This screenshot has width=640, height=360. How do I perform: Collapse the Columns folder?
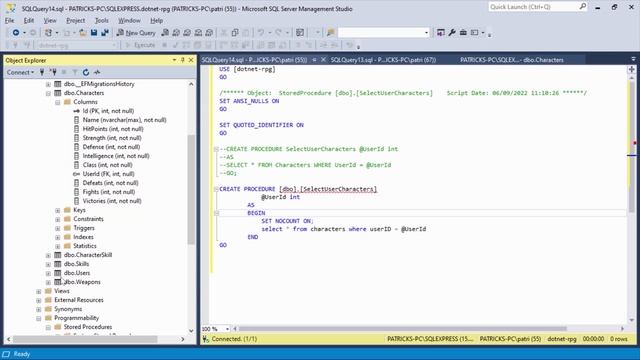point(58,102)
